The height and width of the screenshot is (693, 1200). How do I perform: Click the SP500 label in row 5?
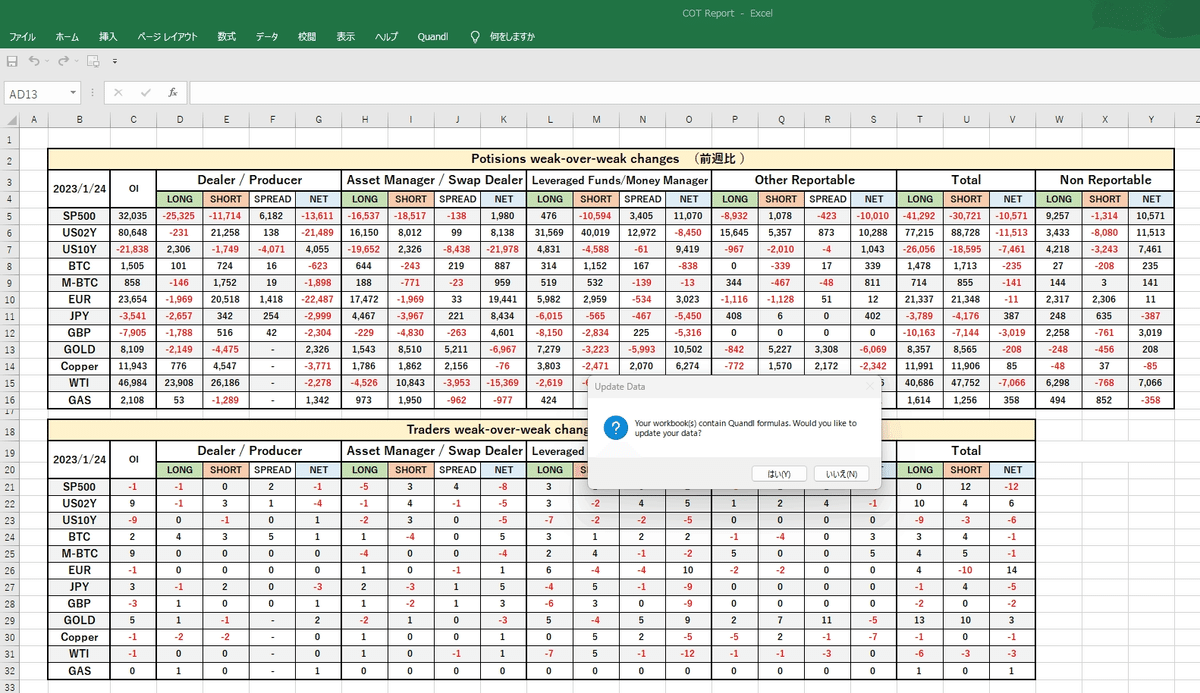click(79, 215)
